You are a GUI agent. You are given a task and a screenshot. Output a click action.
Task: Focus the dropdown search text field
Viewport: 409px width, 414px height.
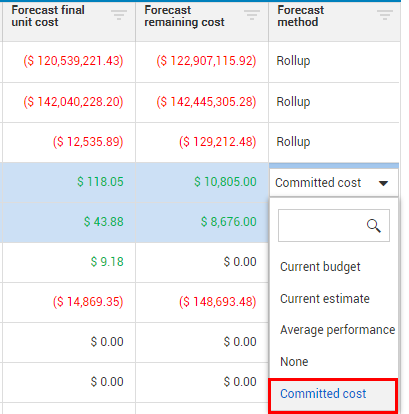coord(334,225)
